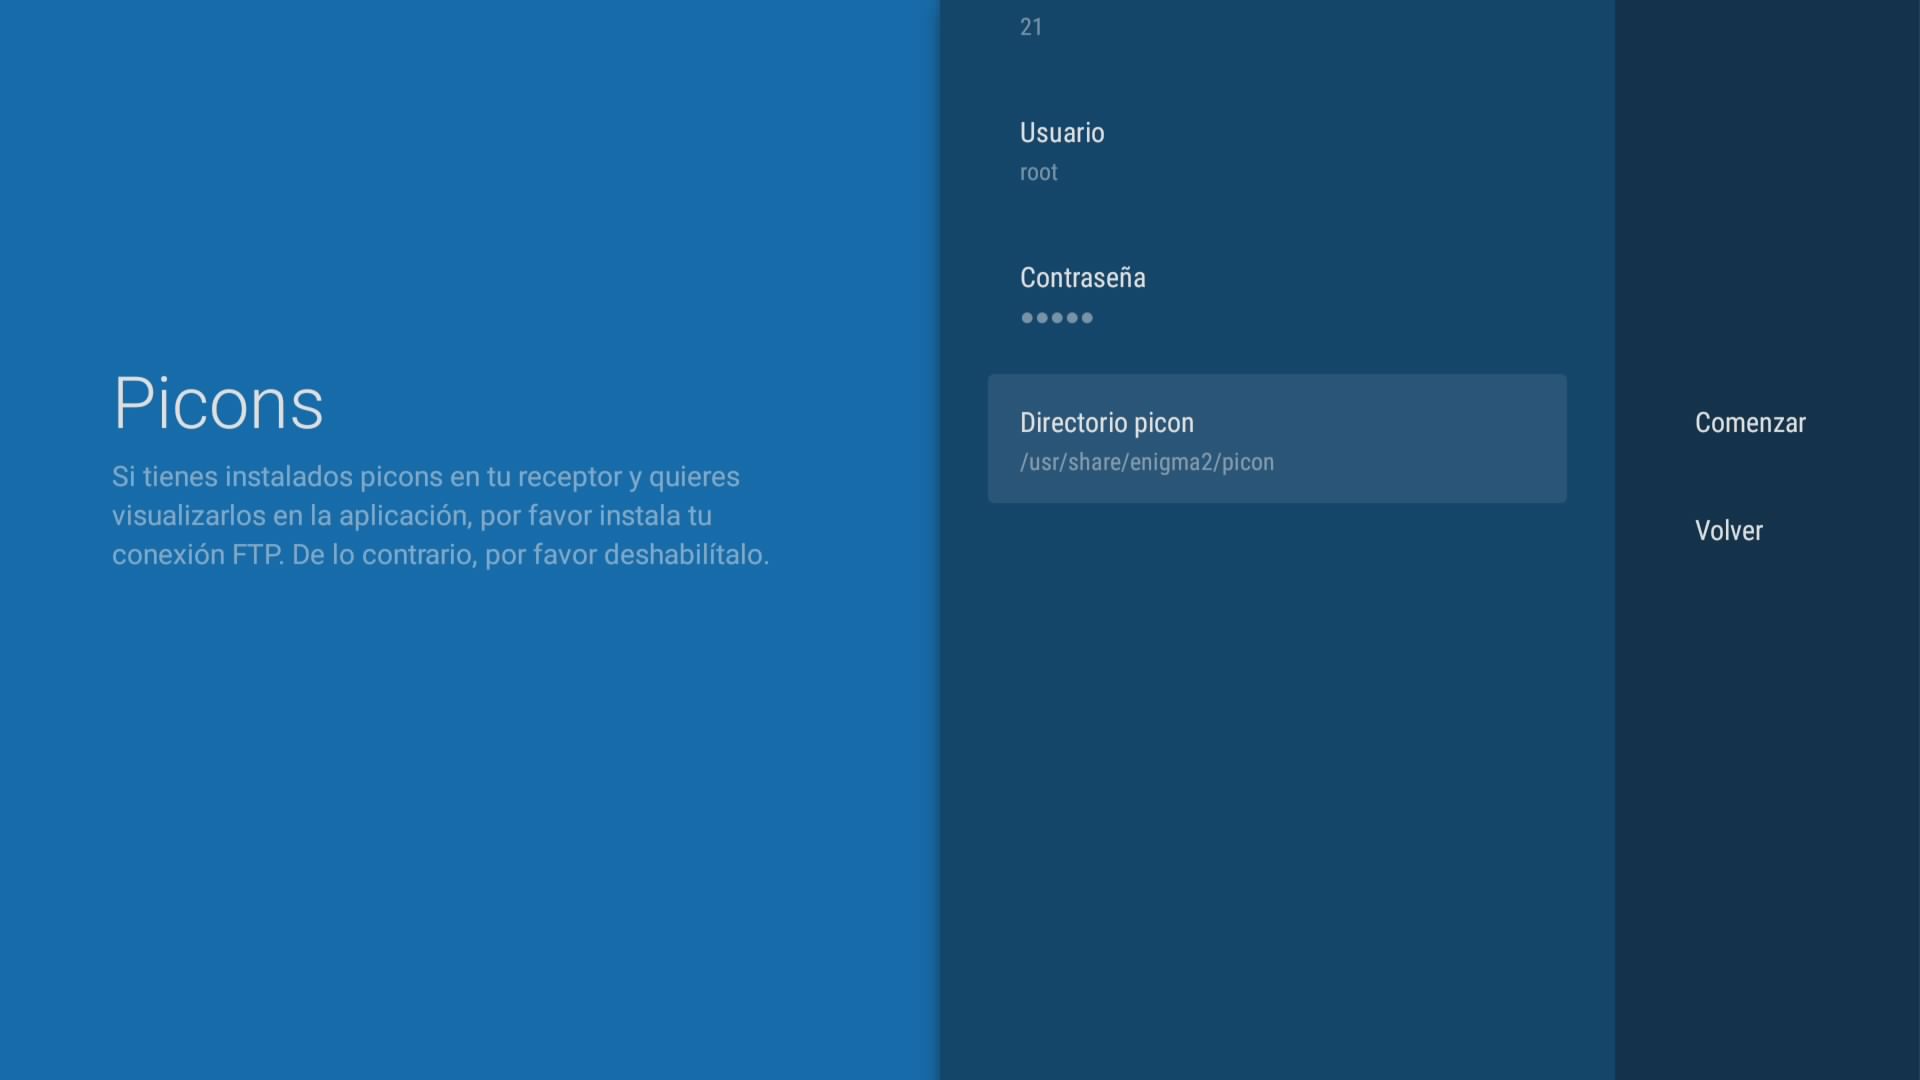This screenshot has width=1920, height=1080.
Task: Click the word Picons in the left panel
Action: click(x=218, y=404)
